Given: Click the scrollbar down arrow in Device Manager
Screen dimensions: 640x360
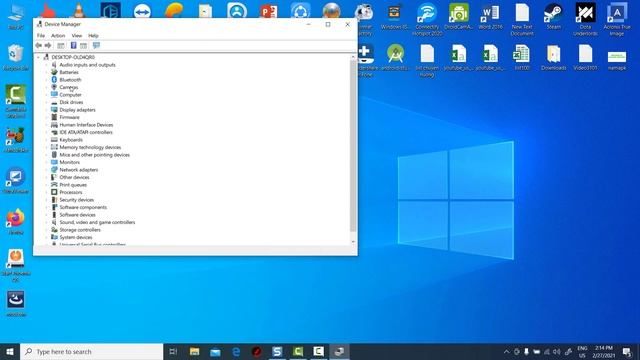Looking at the screenshot, I should pos(353,242).
